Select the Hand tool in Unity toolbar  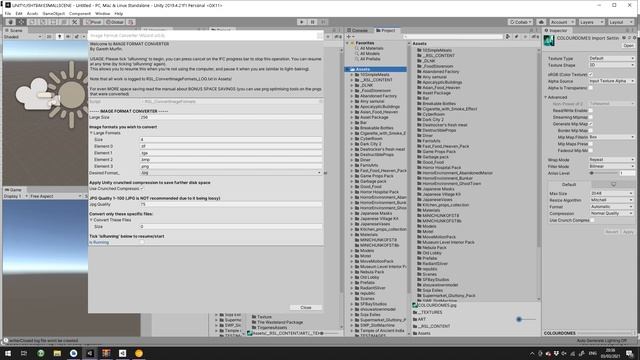pyautogui.click(x=11, y=22)
